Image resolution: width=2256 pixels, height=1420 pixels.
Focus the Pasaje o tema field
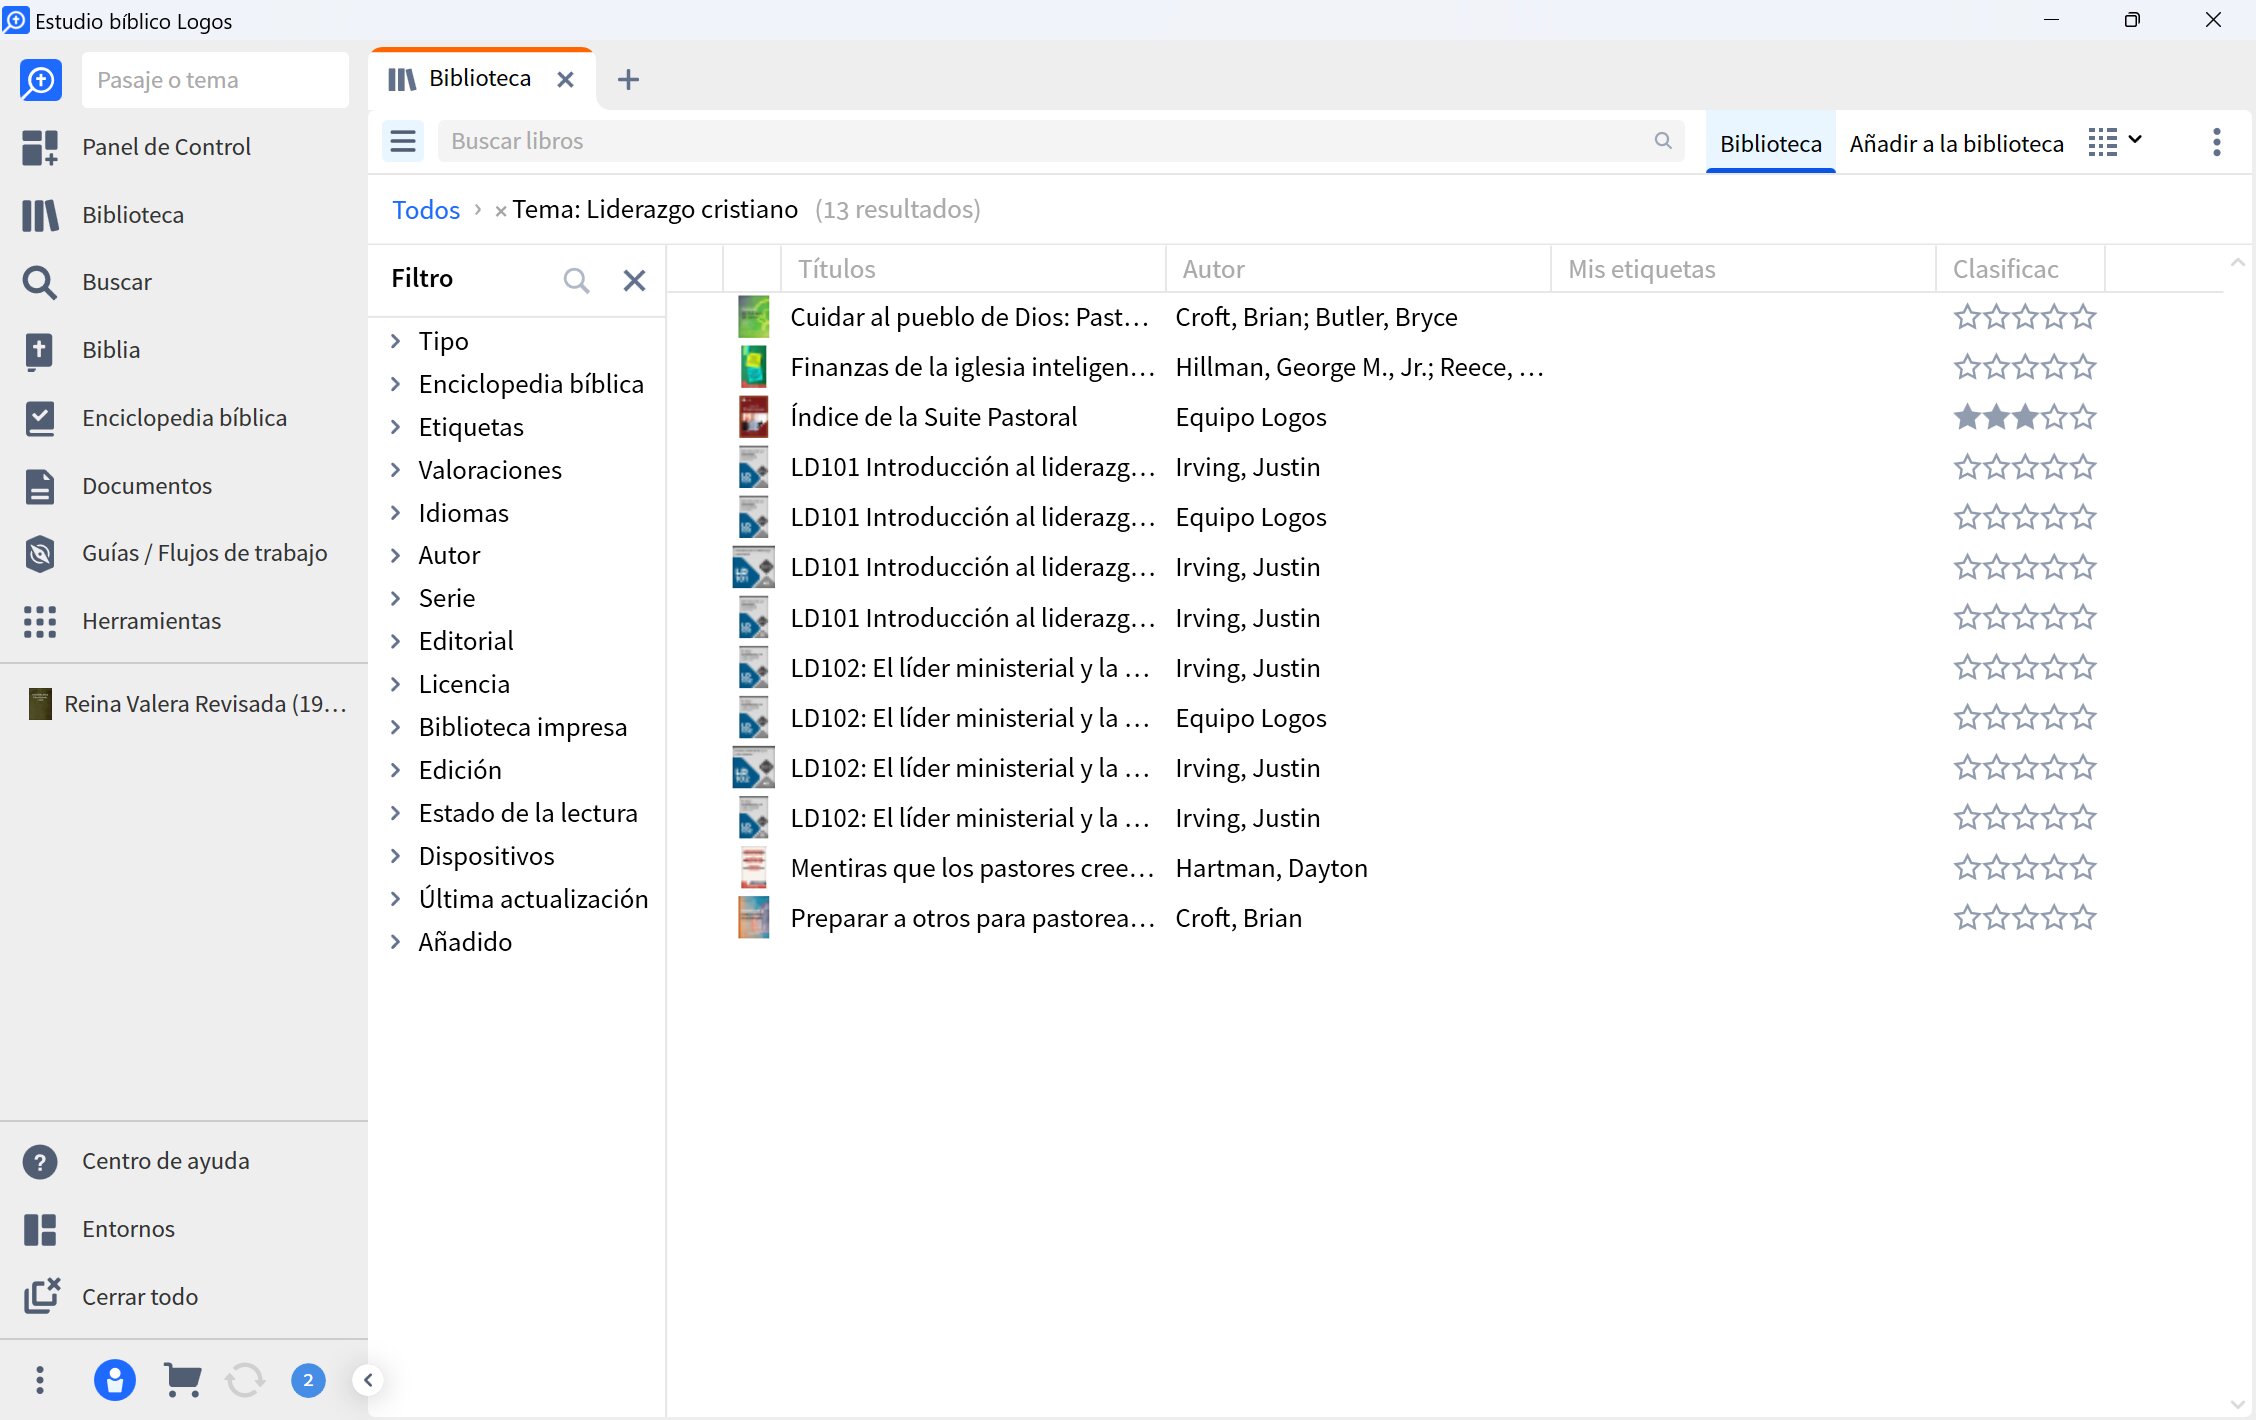coord(215,80)
